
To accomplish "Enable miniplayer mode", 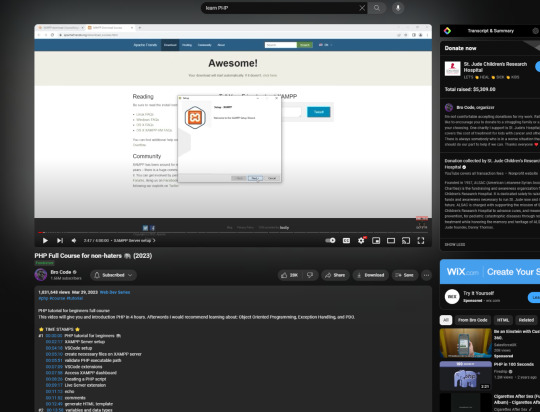I will 376,241.
